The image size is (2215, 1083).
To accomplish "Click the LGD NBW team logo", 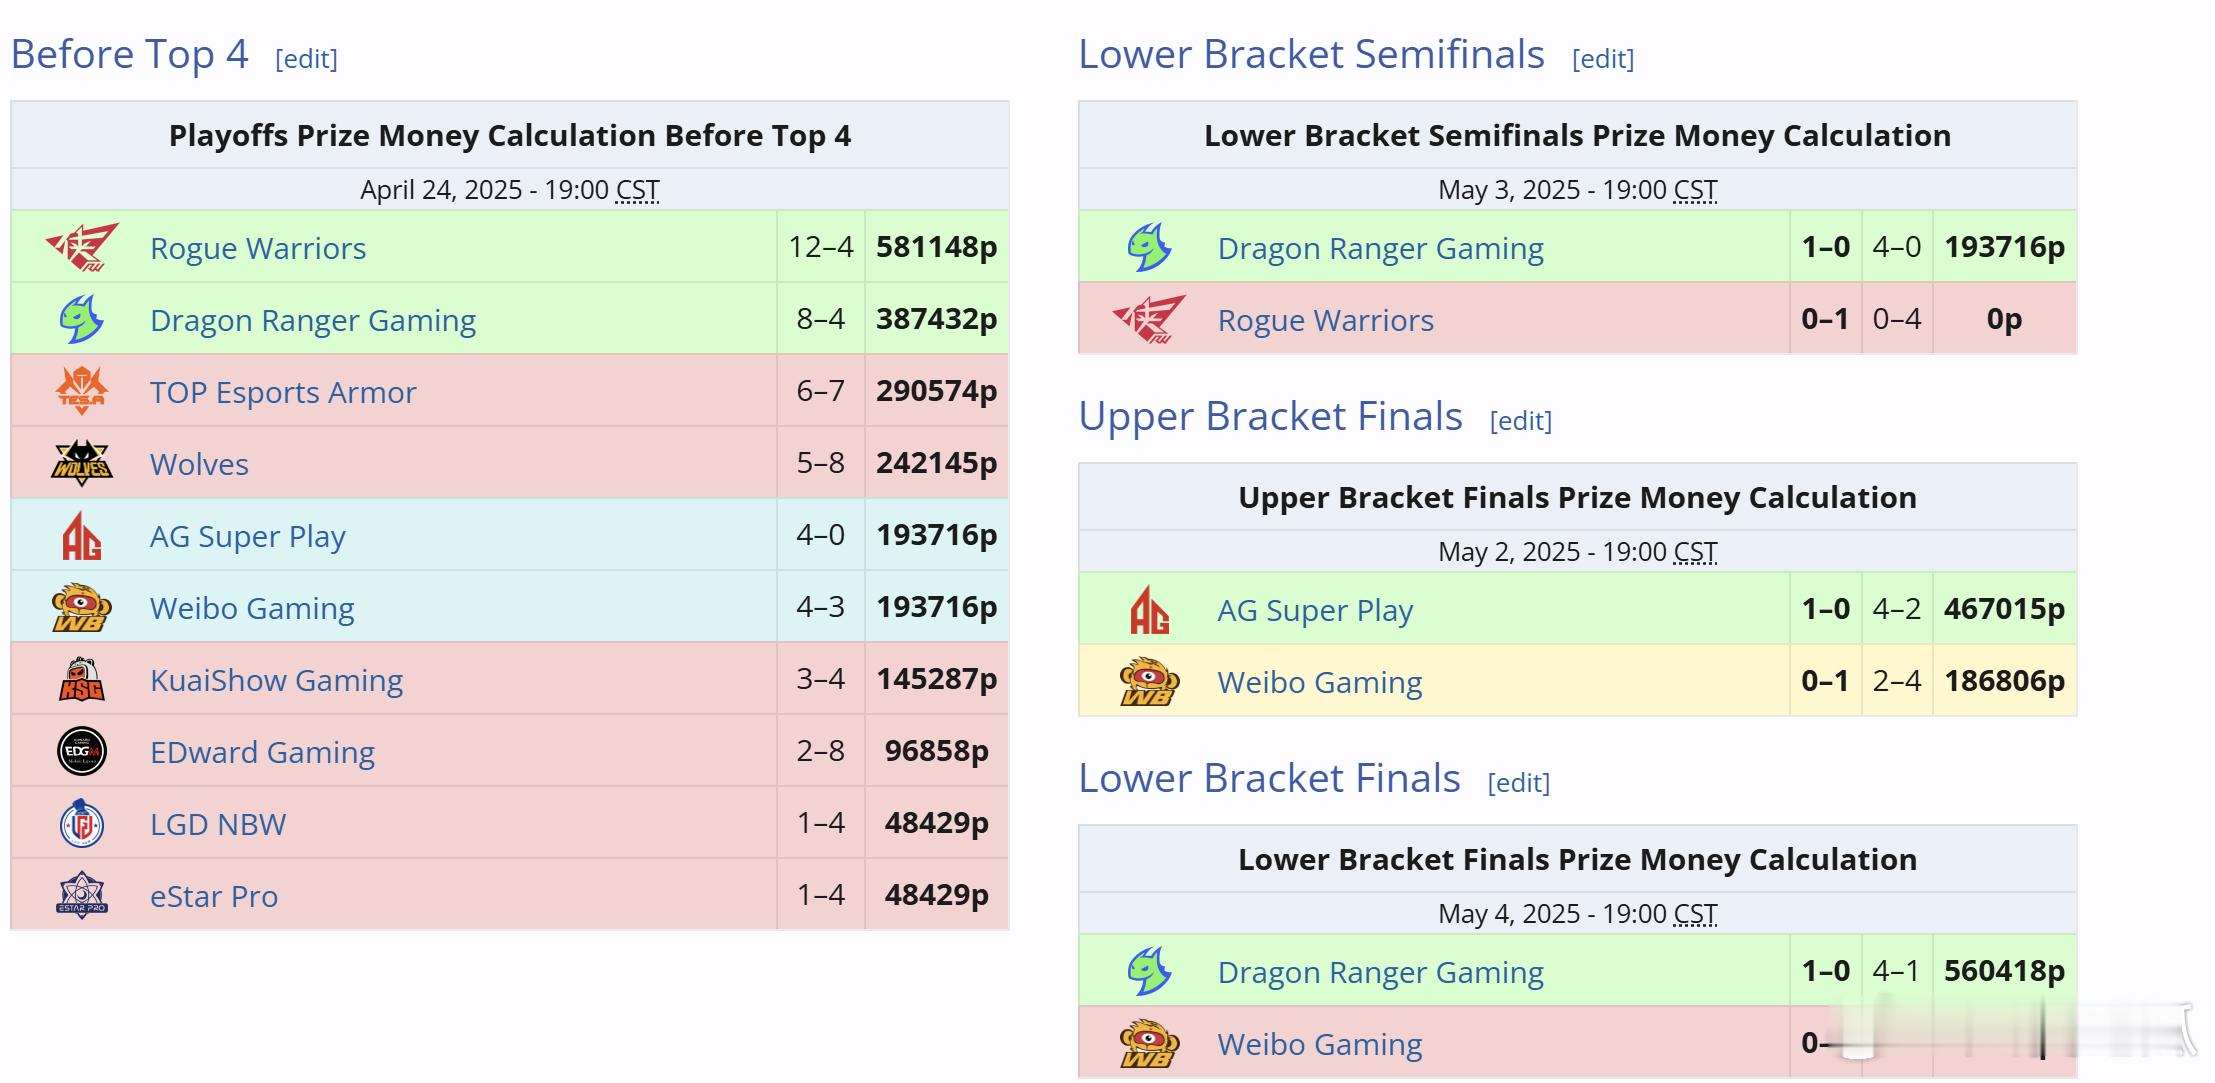I will (x=82, y=823).
